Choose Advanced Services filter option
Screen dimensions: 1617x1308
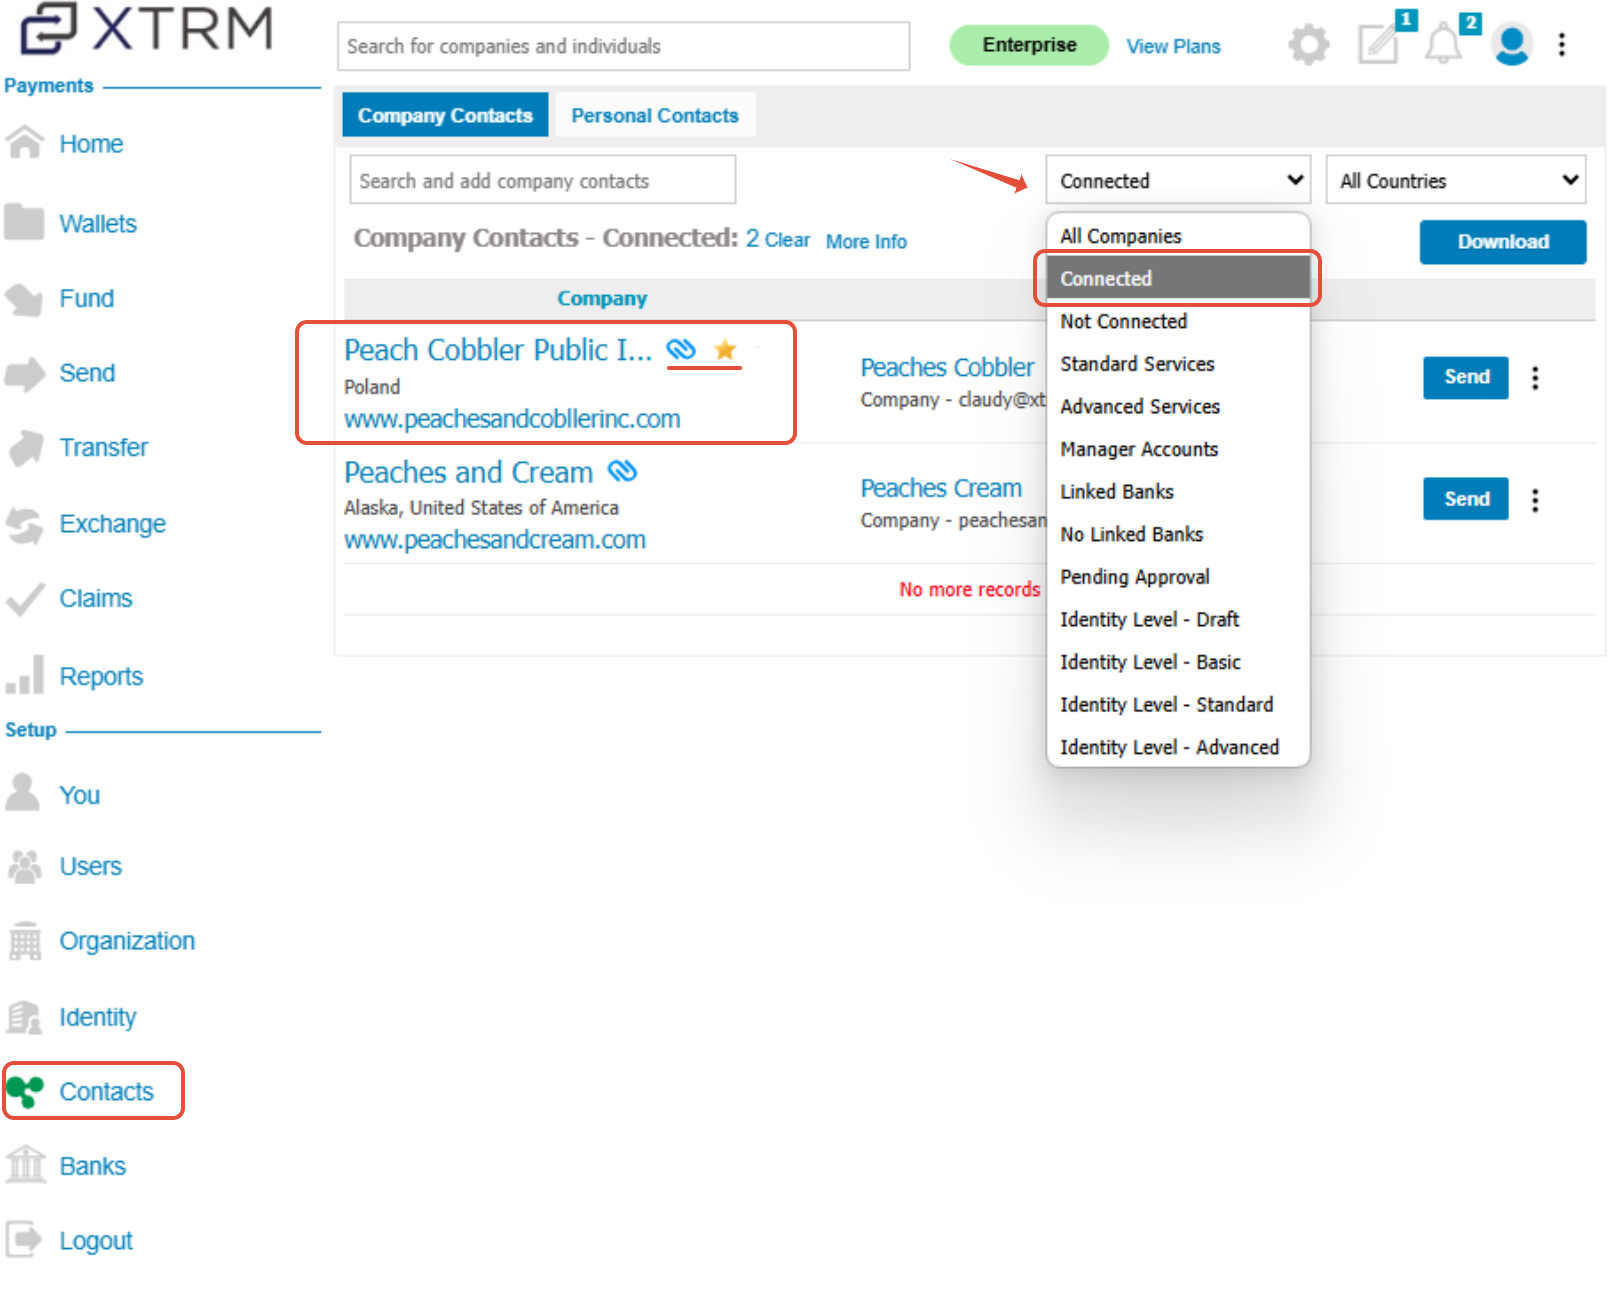tap(1178, 406)
